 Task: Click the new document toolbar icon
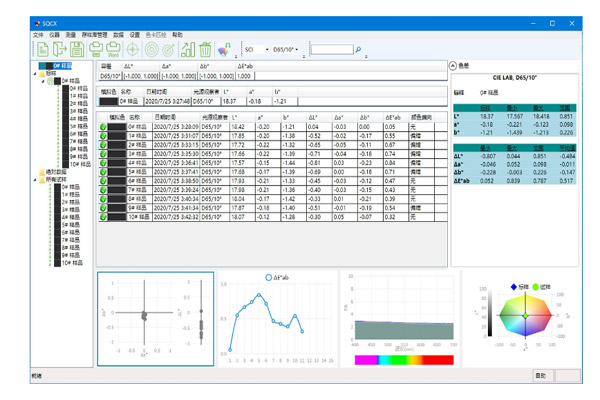coord(43,49)
